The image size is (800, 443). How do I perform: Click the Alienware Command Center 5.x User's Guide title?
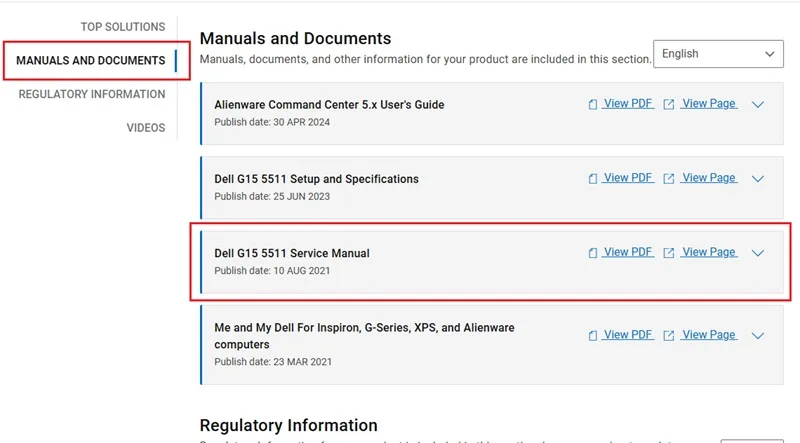tap(329, 105)
